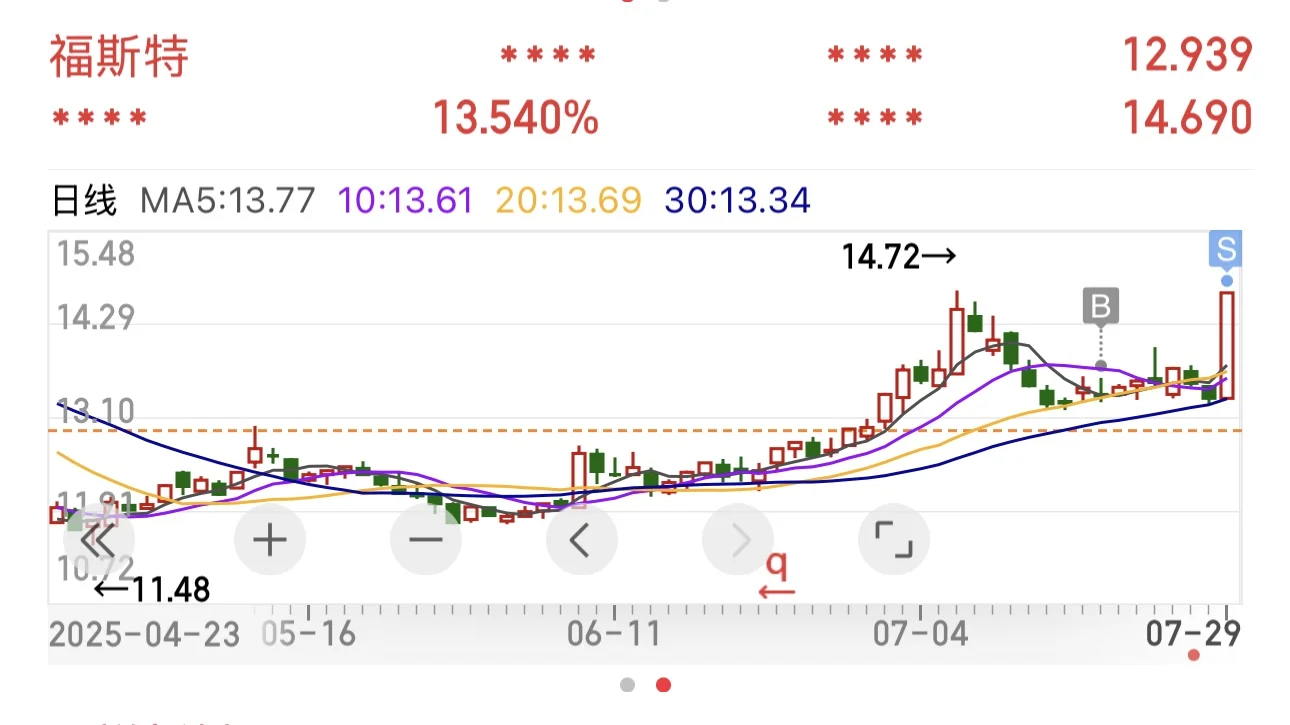The height and width of the screenshot is (725, 1290).
Task: Tap the 日线 daily period label
Action: 84,201
